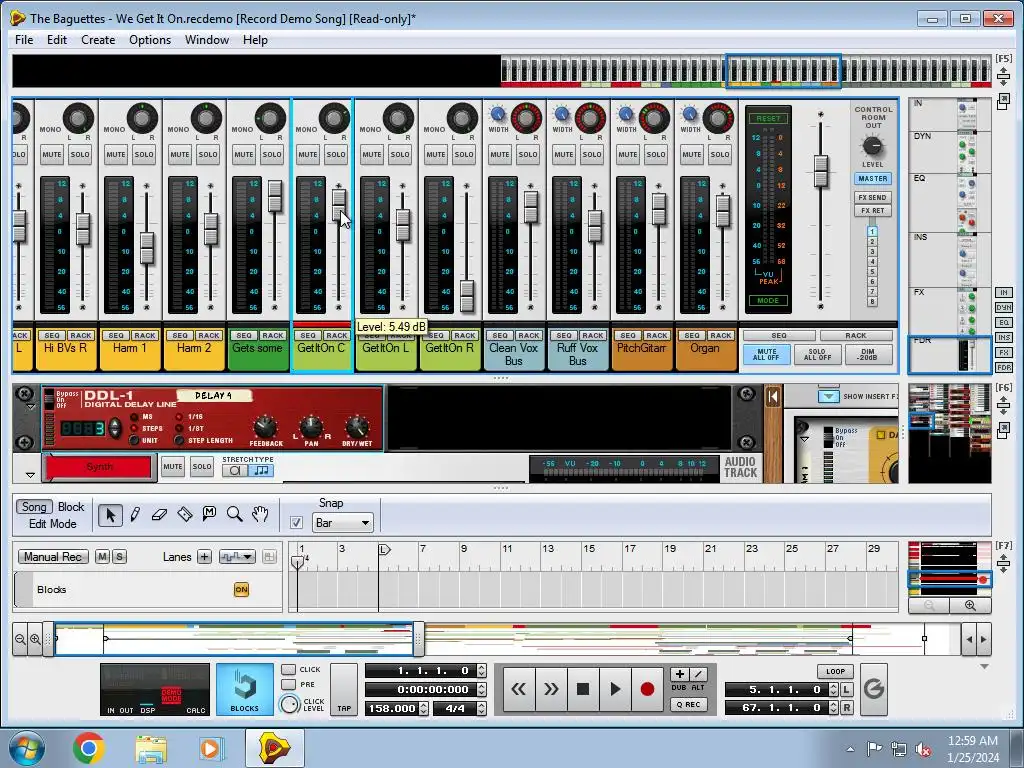
Task: Switch Edit Mode to Block
Action: click(71, 507)
